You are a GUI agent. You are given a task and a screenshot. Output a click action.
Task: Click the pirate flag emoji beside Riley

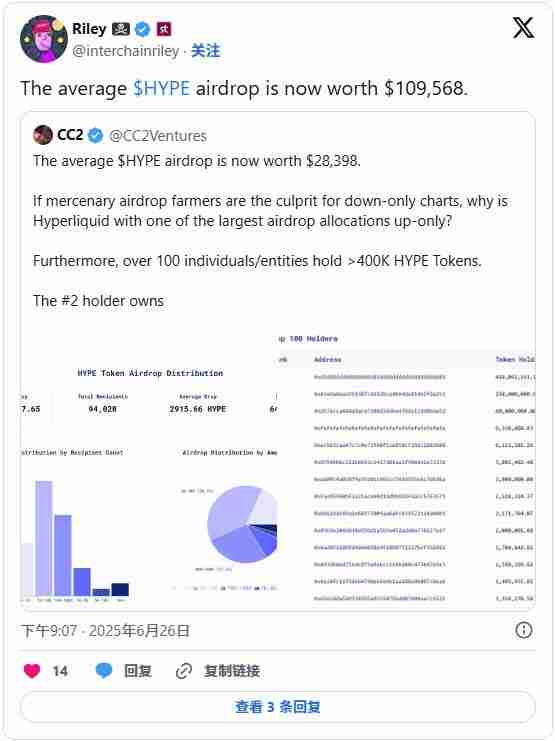(121, 29)
